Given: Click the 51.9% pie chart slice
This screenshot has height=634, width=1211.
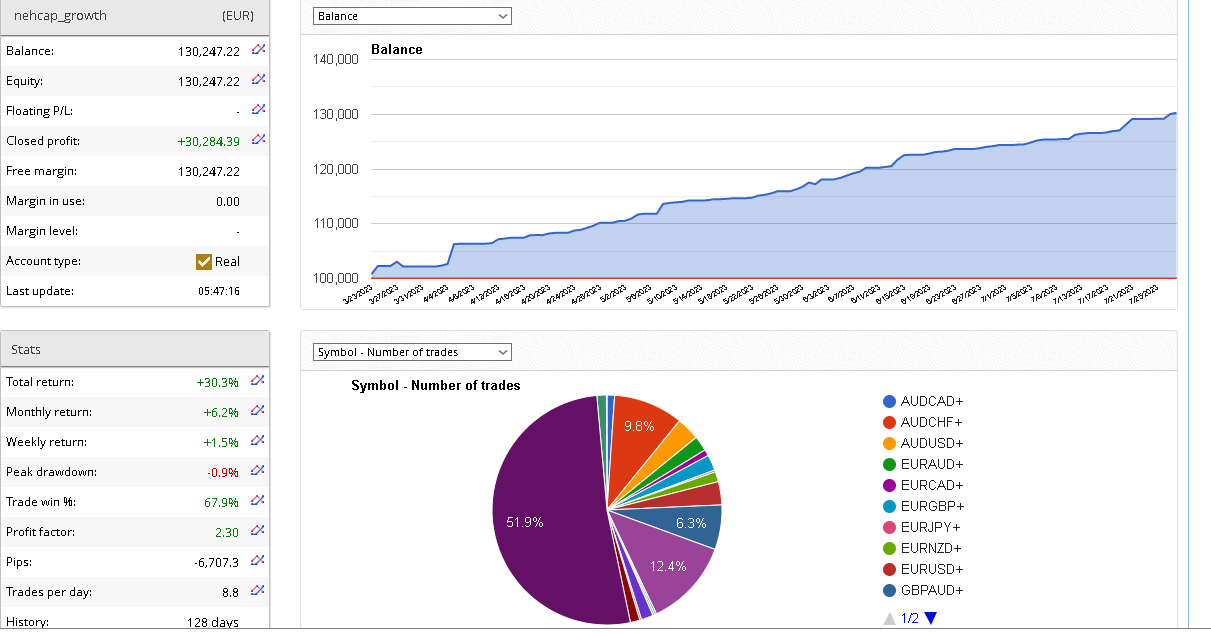Looking at the screenshot, I should [x=540, y=520].
